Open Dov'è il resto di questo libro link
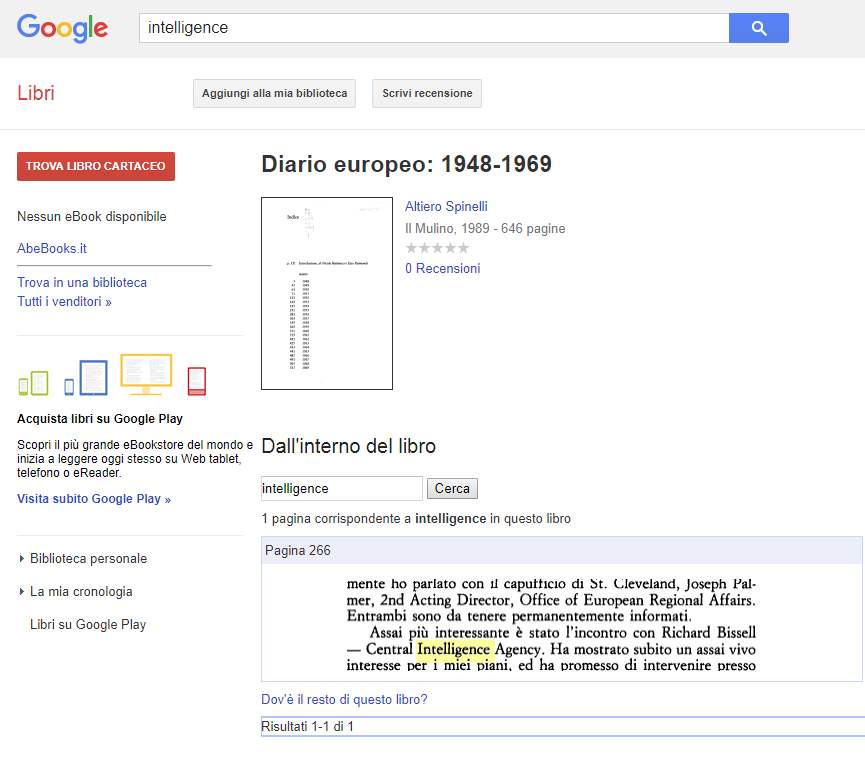Viewport: 865px width, 769px height. [344, 699]
